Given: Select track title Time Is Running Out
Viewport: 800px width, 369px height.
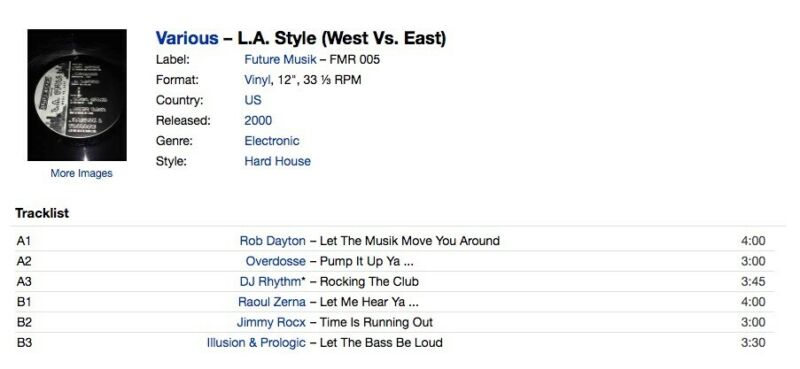Looking at the screenshot, I should pos(376,323).
